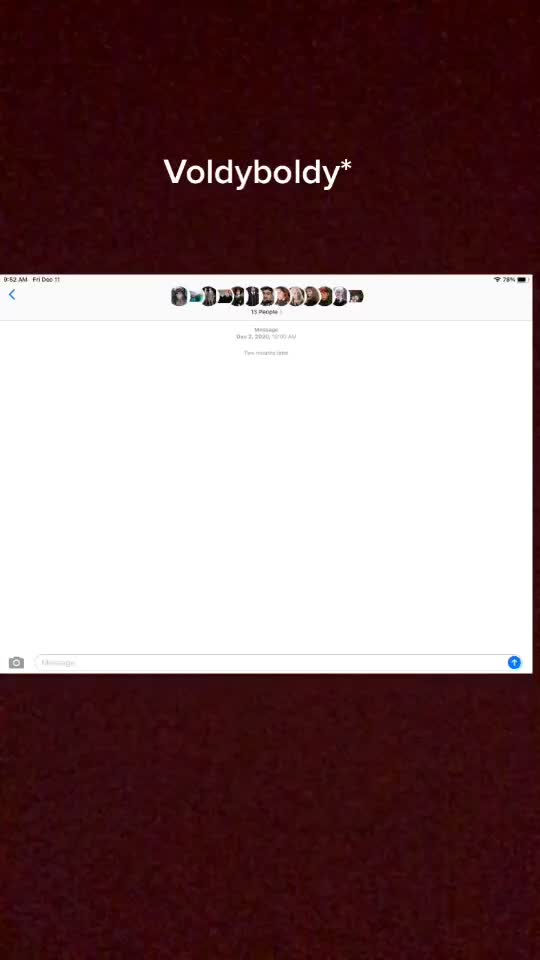
Task: Go back using the blue chevron
Action: [x=12, y=294]
